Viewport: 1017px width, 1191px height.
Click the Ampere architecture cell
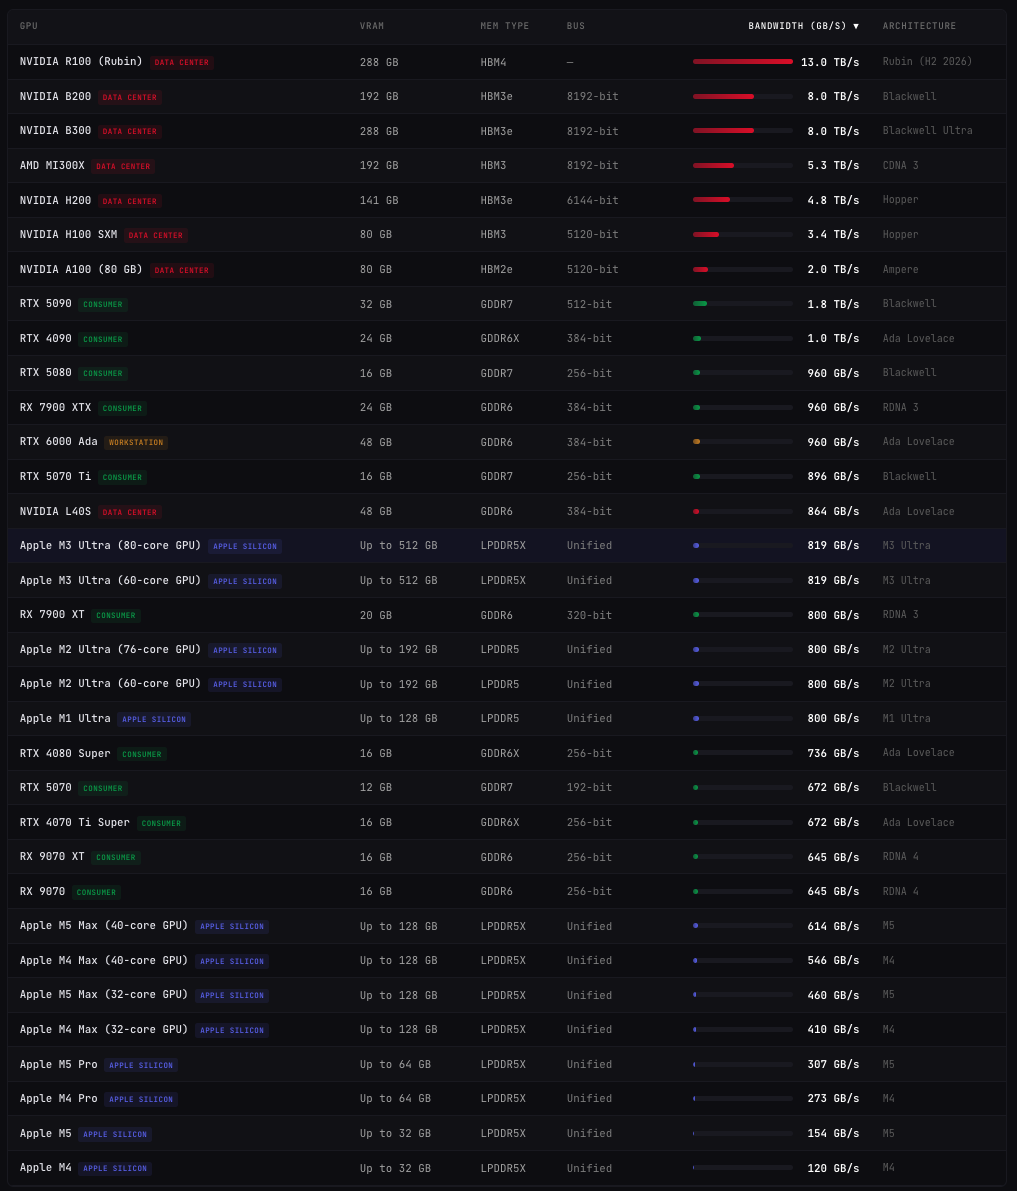point(901,270)
